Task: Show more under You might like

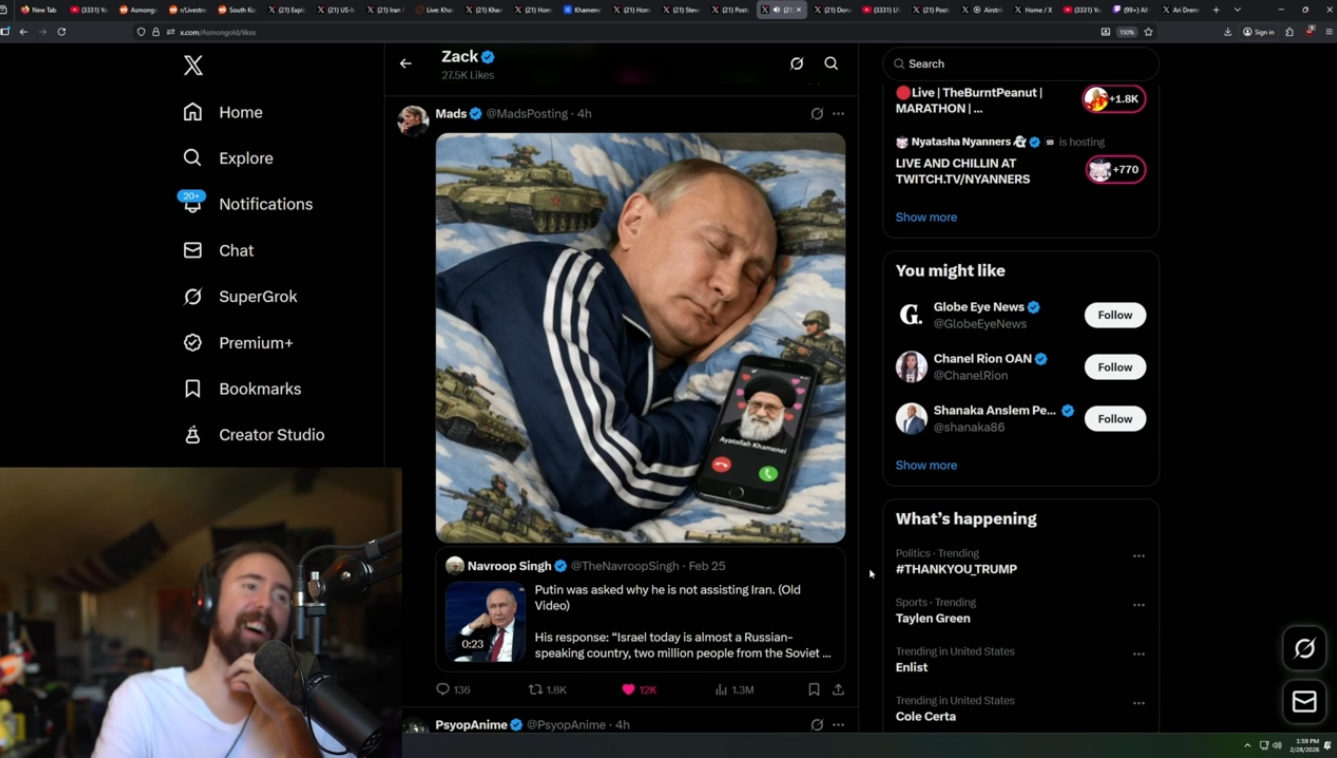Action: pyautogui.click(x=926, y=465)
